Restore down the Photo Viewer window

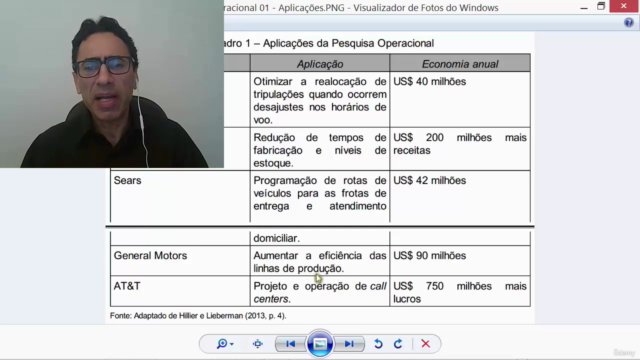tap(601, 6)
